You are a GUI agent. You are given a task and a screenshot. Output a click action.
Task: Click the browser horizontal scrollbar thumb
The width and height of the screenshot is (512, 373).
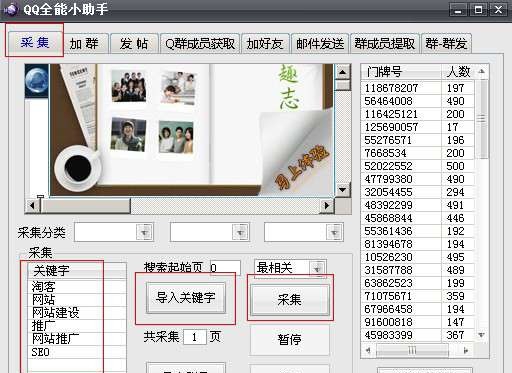pos(85,206)
